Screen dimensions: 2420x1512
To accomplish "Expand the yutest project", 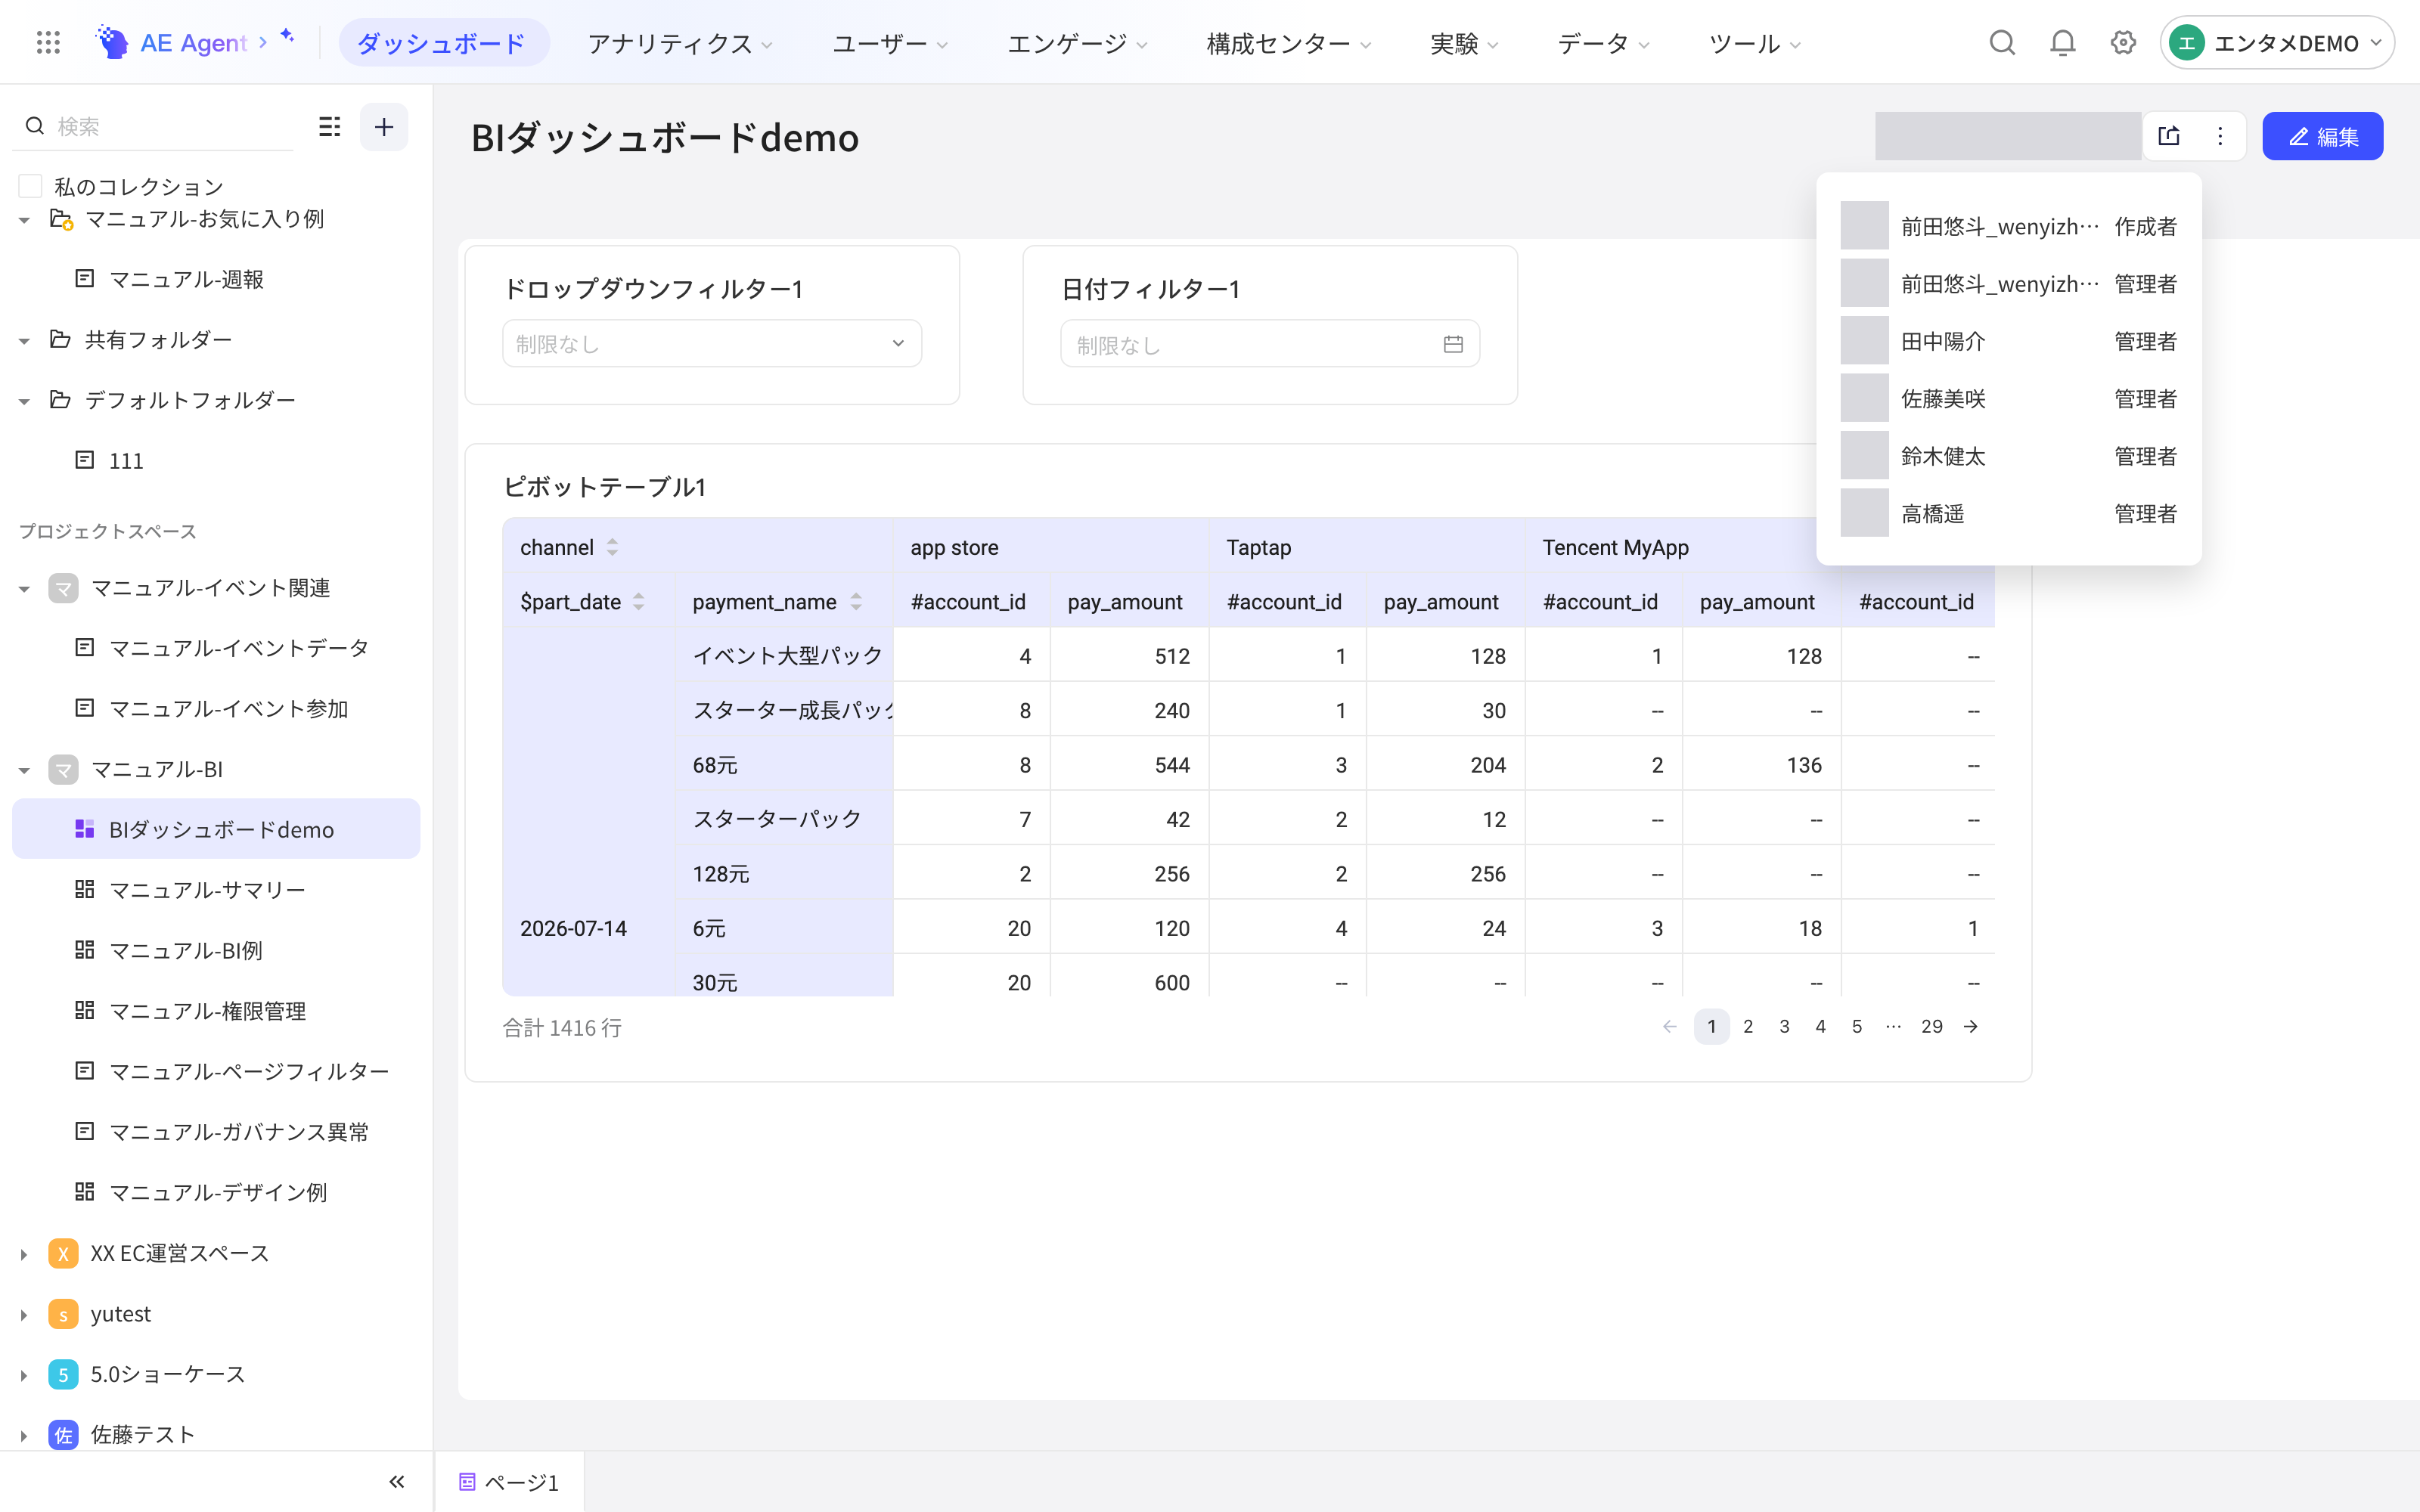I will point(24,1315).
